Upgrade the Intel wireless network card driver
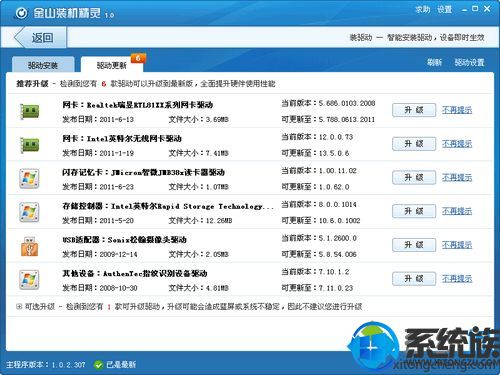Screen dimensions: 500x375 (414, 144)
